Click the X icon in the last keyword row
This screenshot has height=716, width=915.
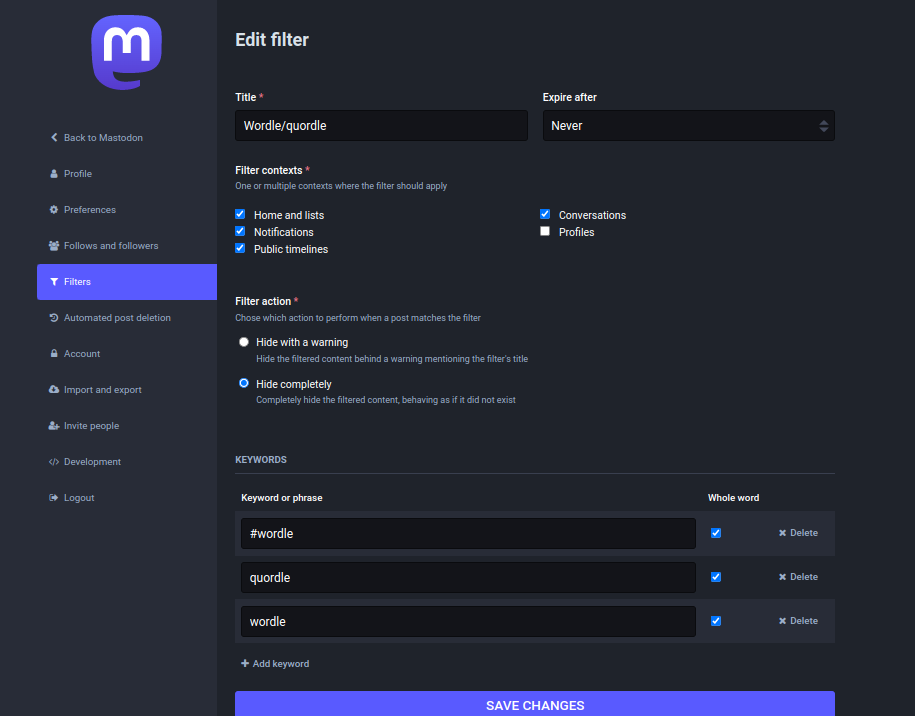(x=783, y=621)
